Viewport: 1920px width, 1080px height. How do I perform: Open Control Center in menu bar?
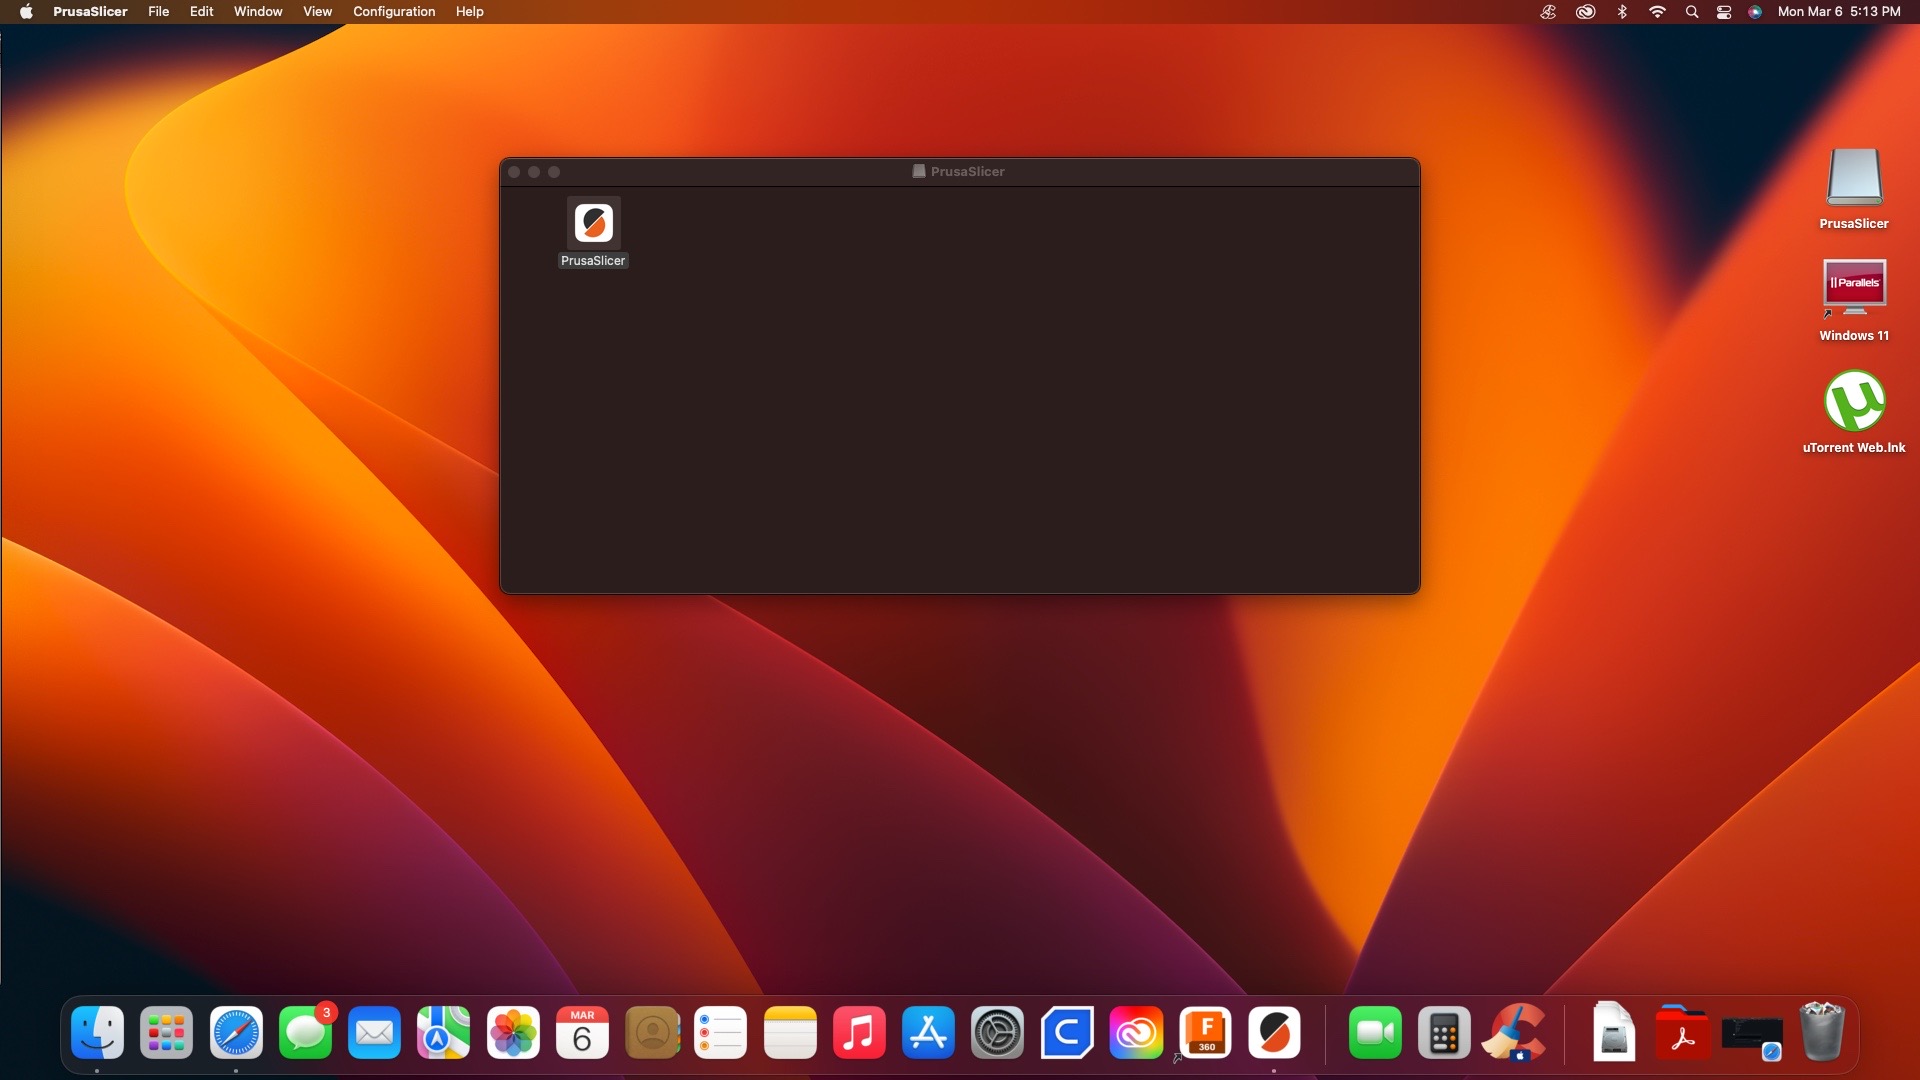pos(1724,12)
